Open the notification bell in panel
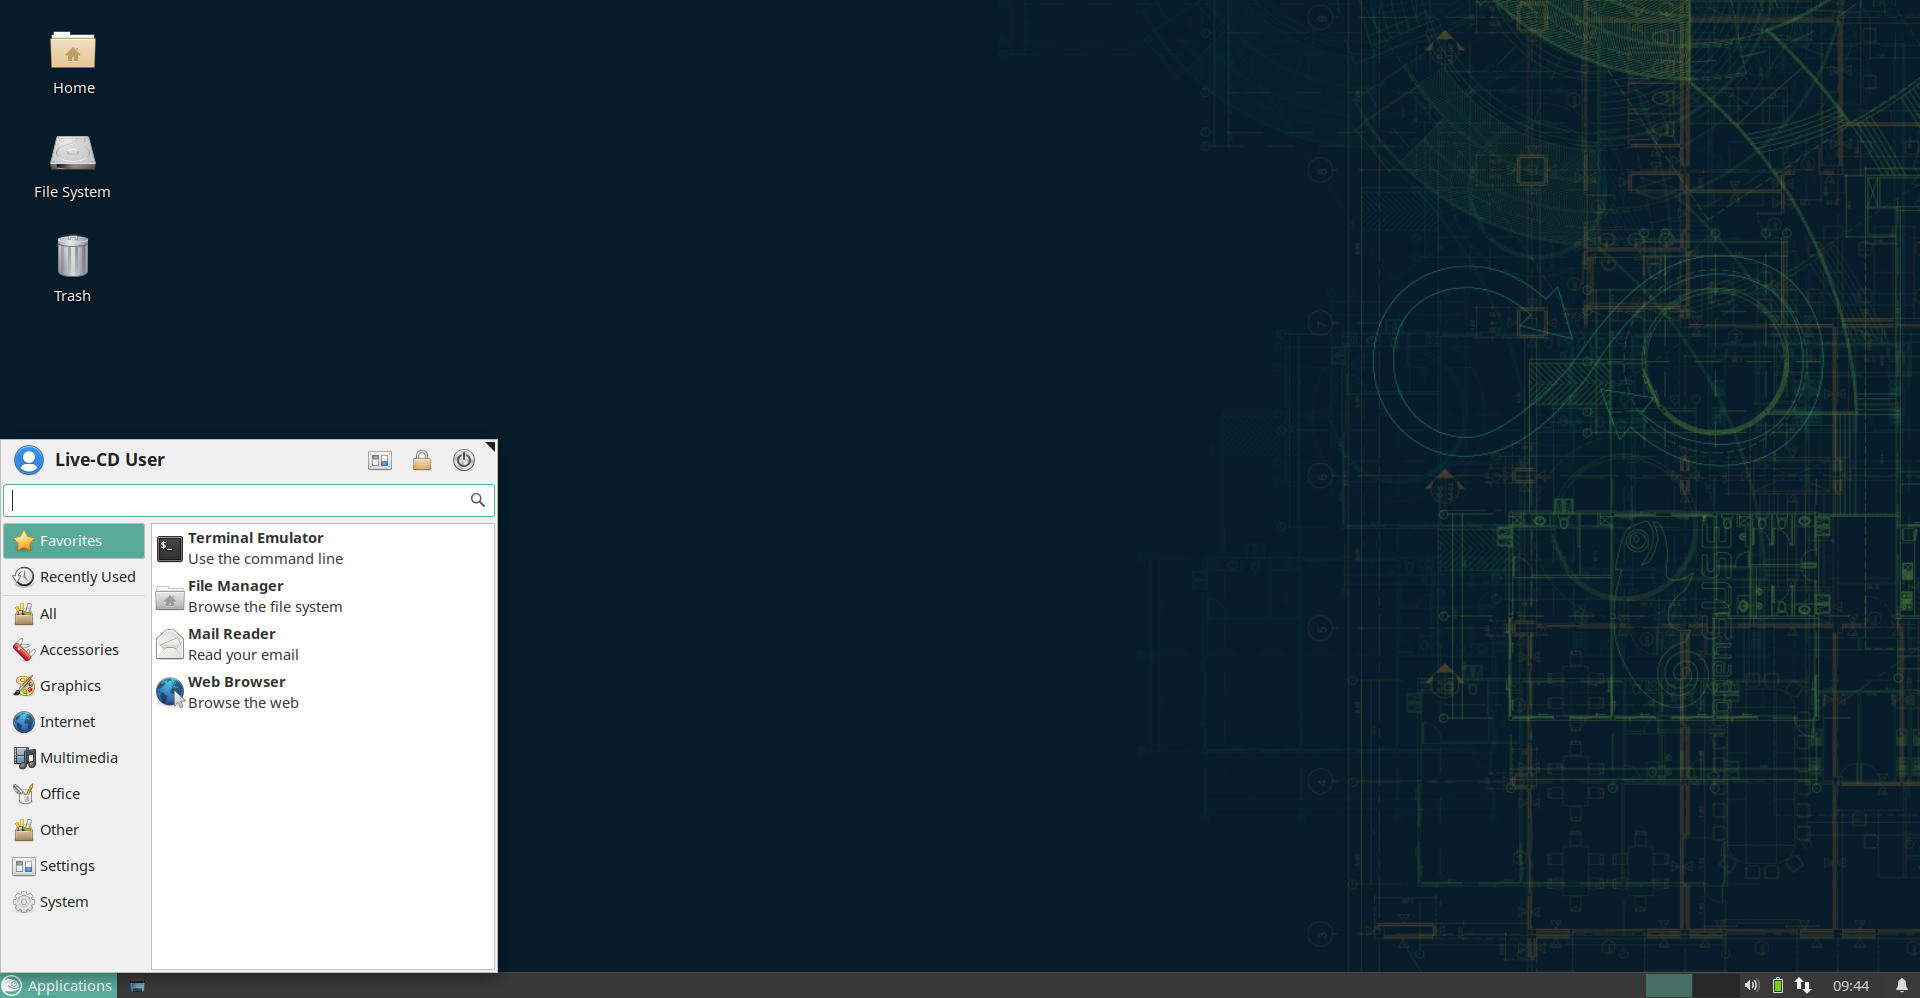This screenshot has width=1920, height=998. tap(1901, 986)
